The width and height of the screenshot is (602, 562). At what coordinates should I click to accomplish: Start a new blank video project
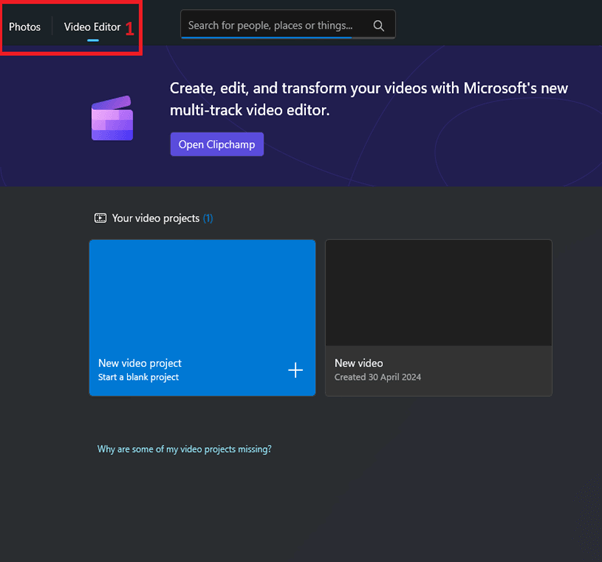[x=202, y=318]
